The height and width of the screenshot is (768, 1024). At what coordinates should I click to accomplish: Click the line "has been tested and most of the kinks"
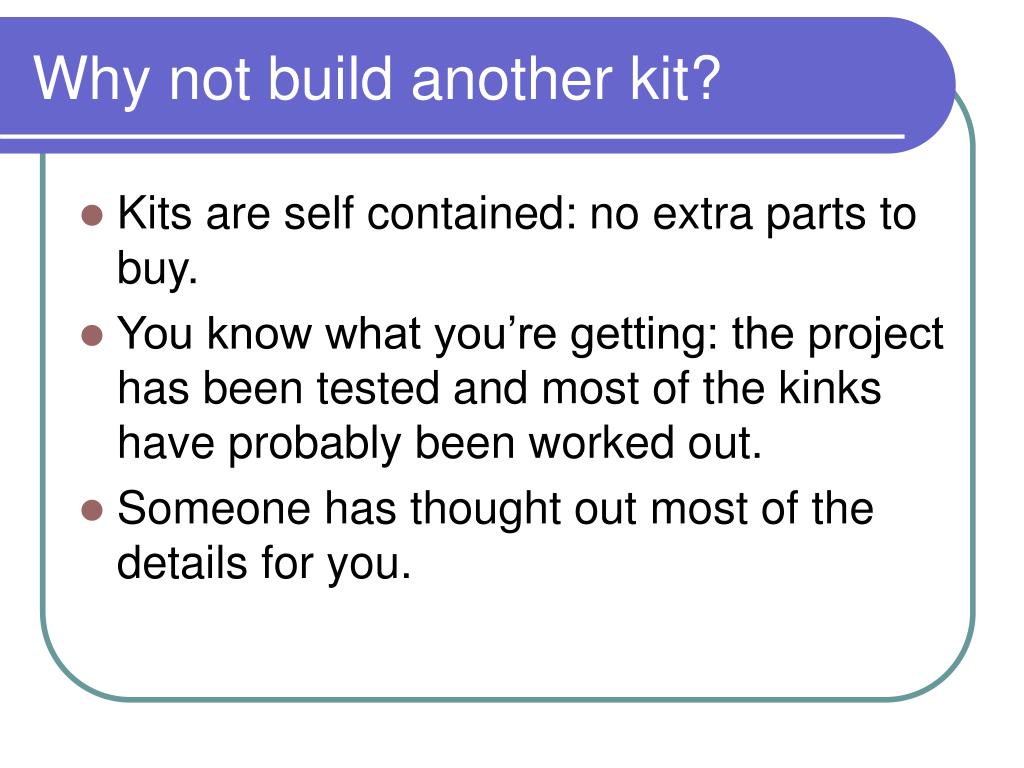pos(500,388)
